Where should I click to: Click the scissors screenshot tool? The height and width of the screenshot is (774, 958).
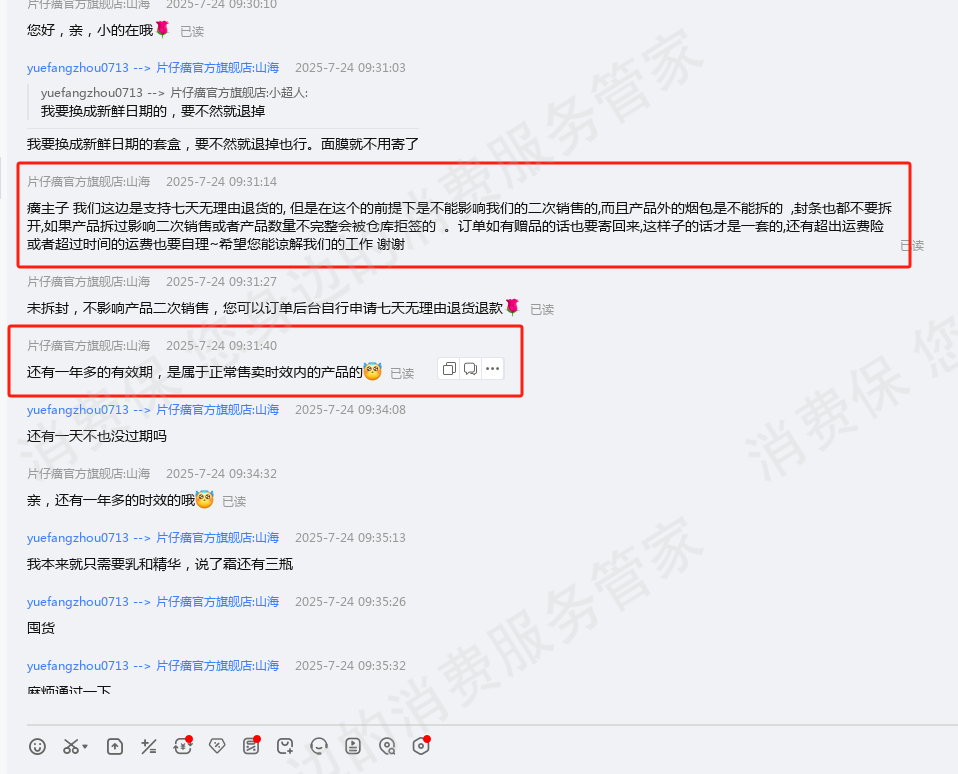point(70,746)
